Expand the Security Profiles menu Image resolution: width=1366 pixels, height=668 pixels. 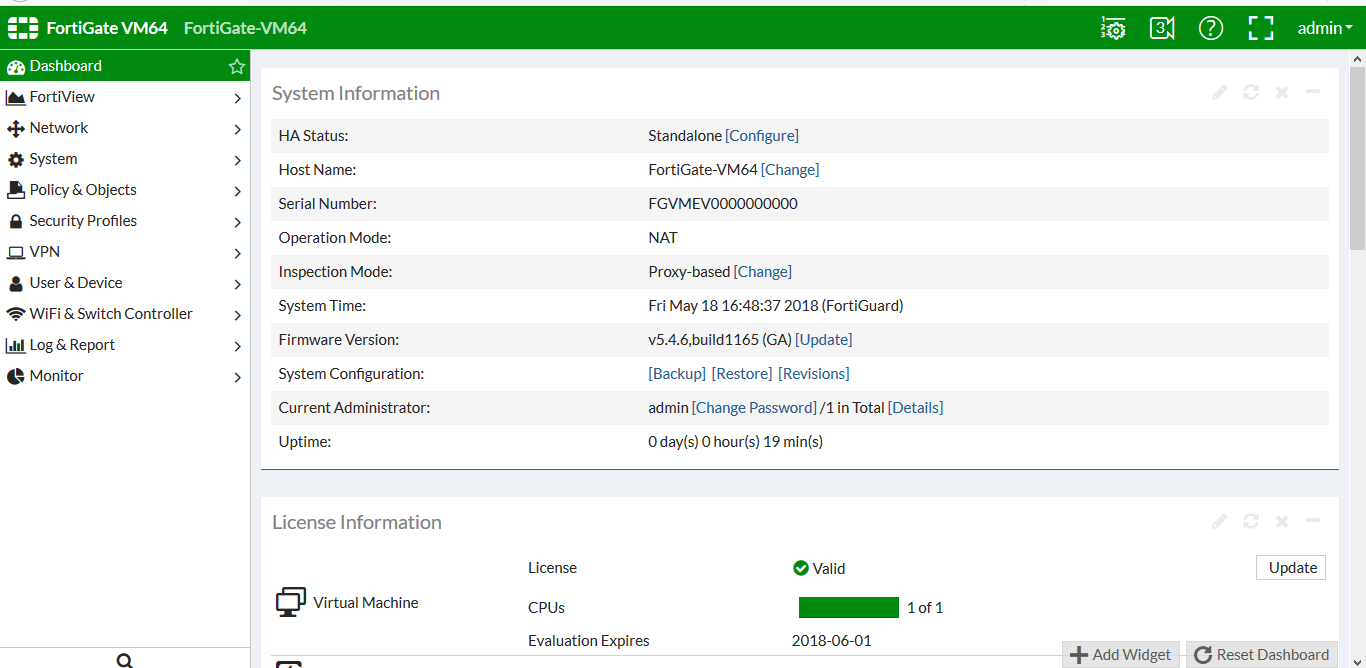pos(237,222)
